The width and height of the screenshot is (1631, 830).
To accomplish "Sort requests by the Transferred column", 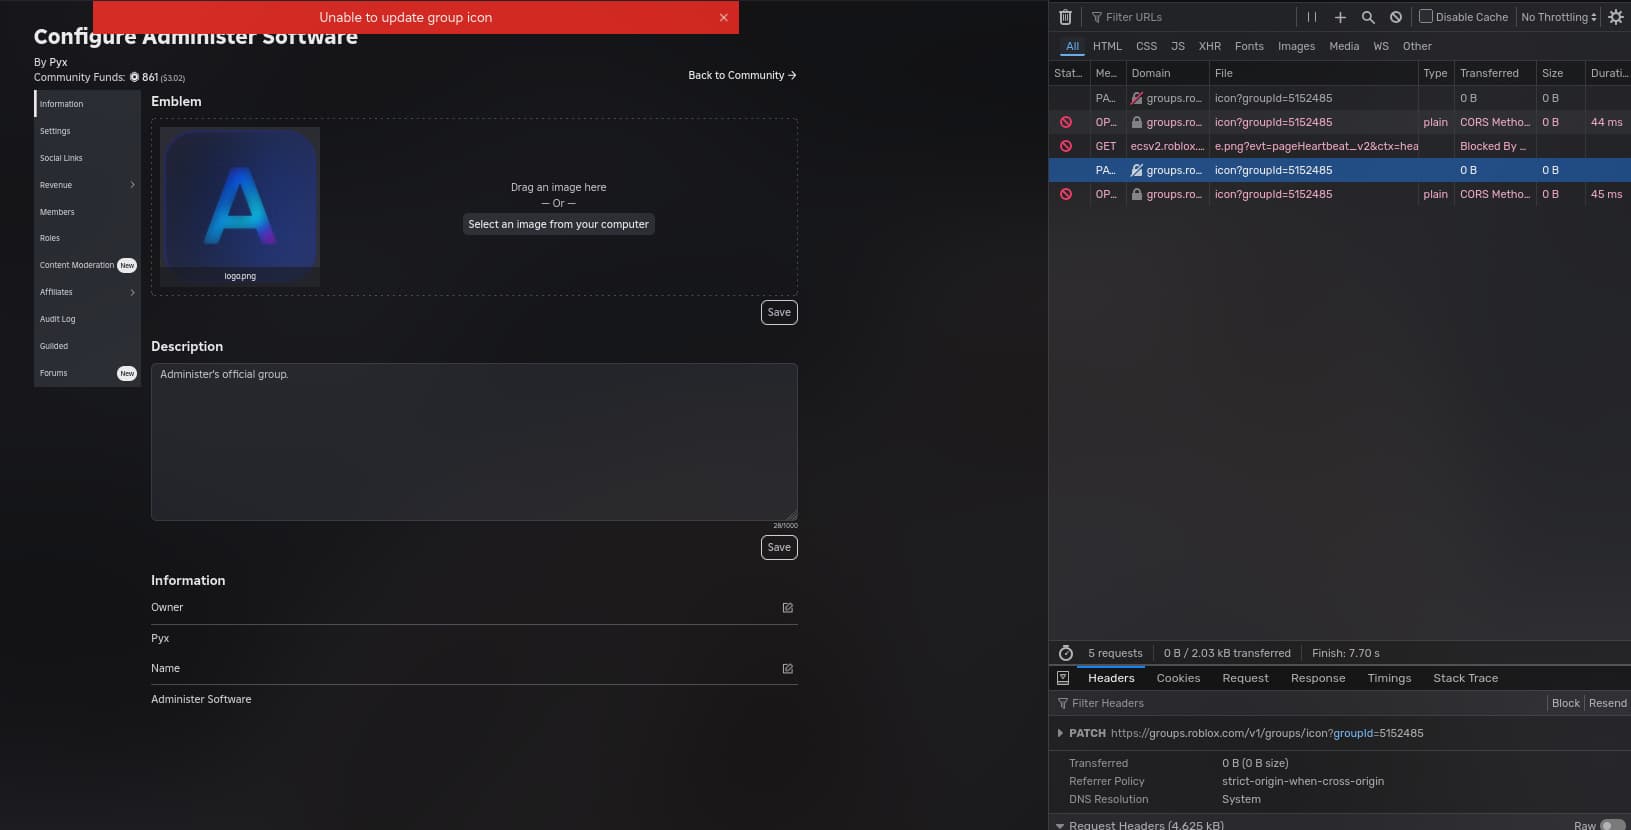I will coord(1495,73).
